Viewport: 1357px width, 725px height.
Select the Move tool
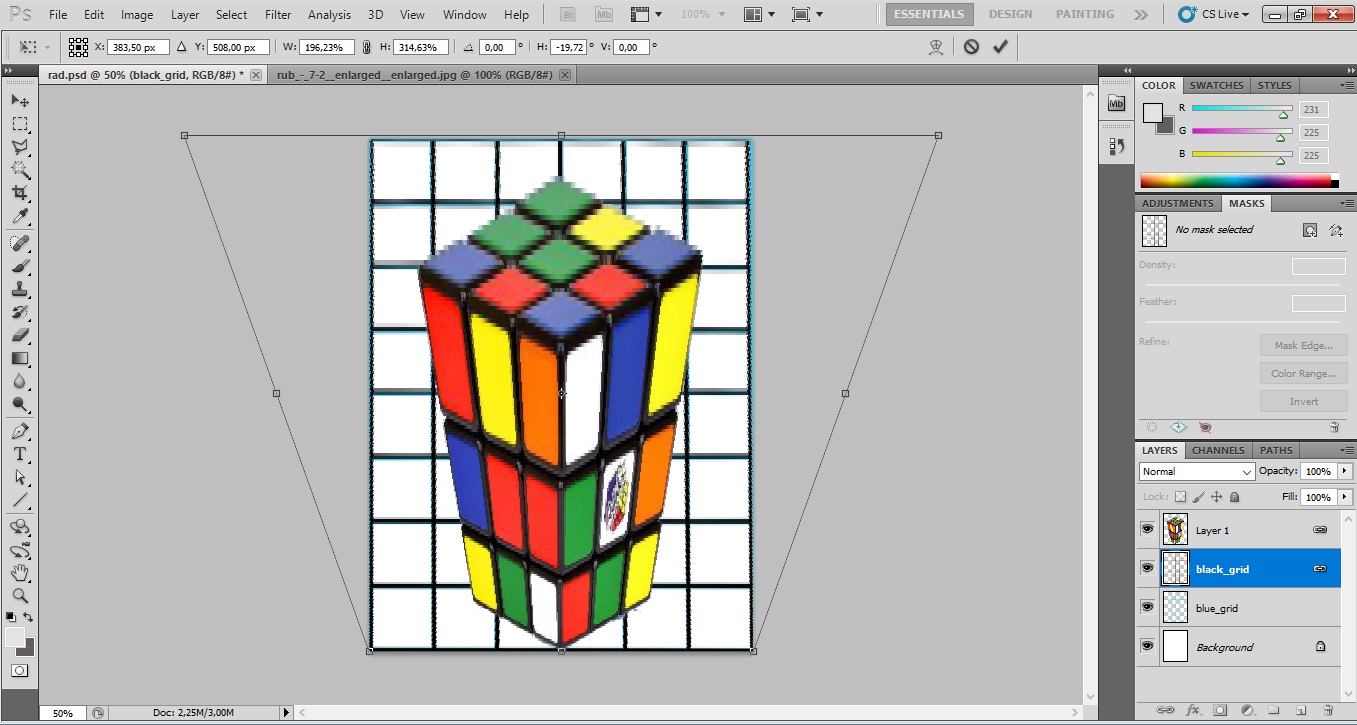coord(20,101)
